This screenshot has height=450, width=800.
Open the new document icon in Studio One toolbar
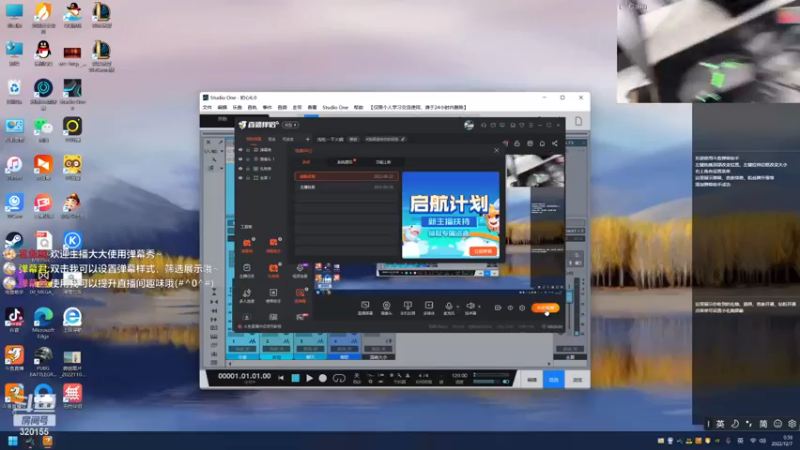click(x=579, y=121)
